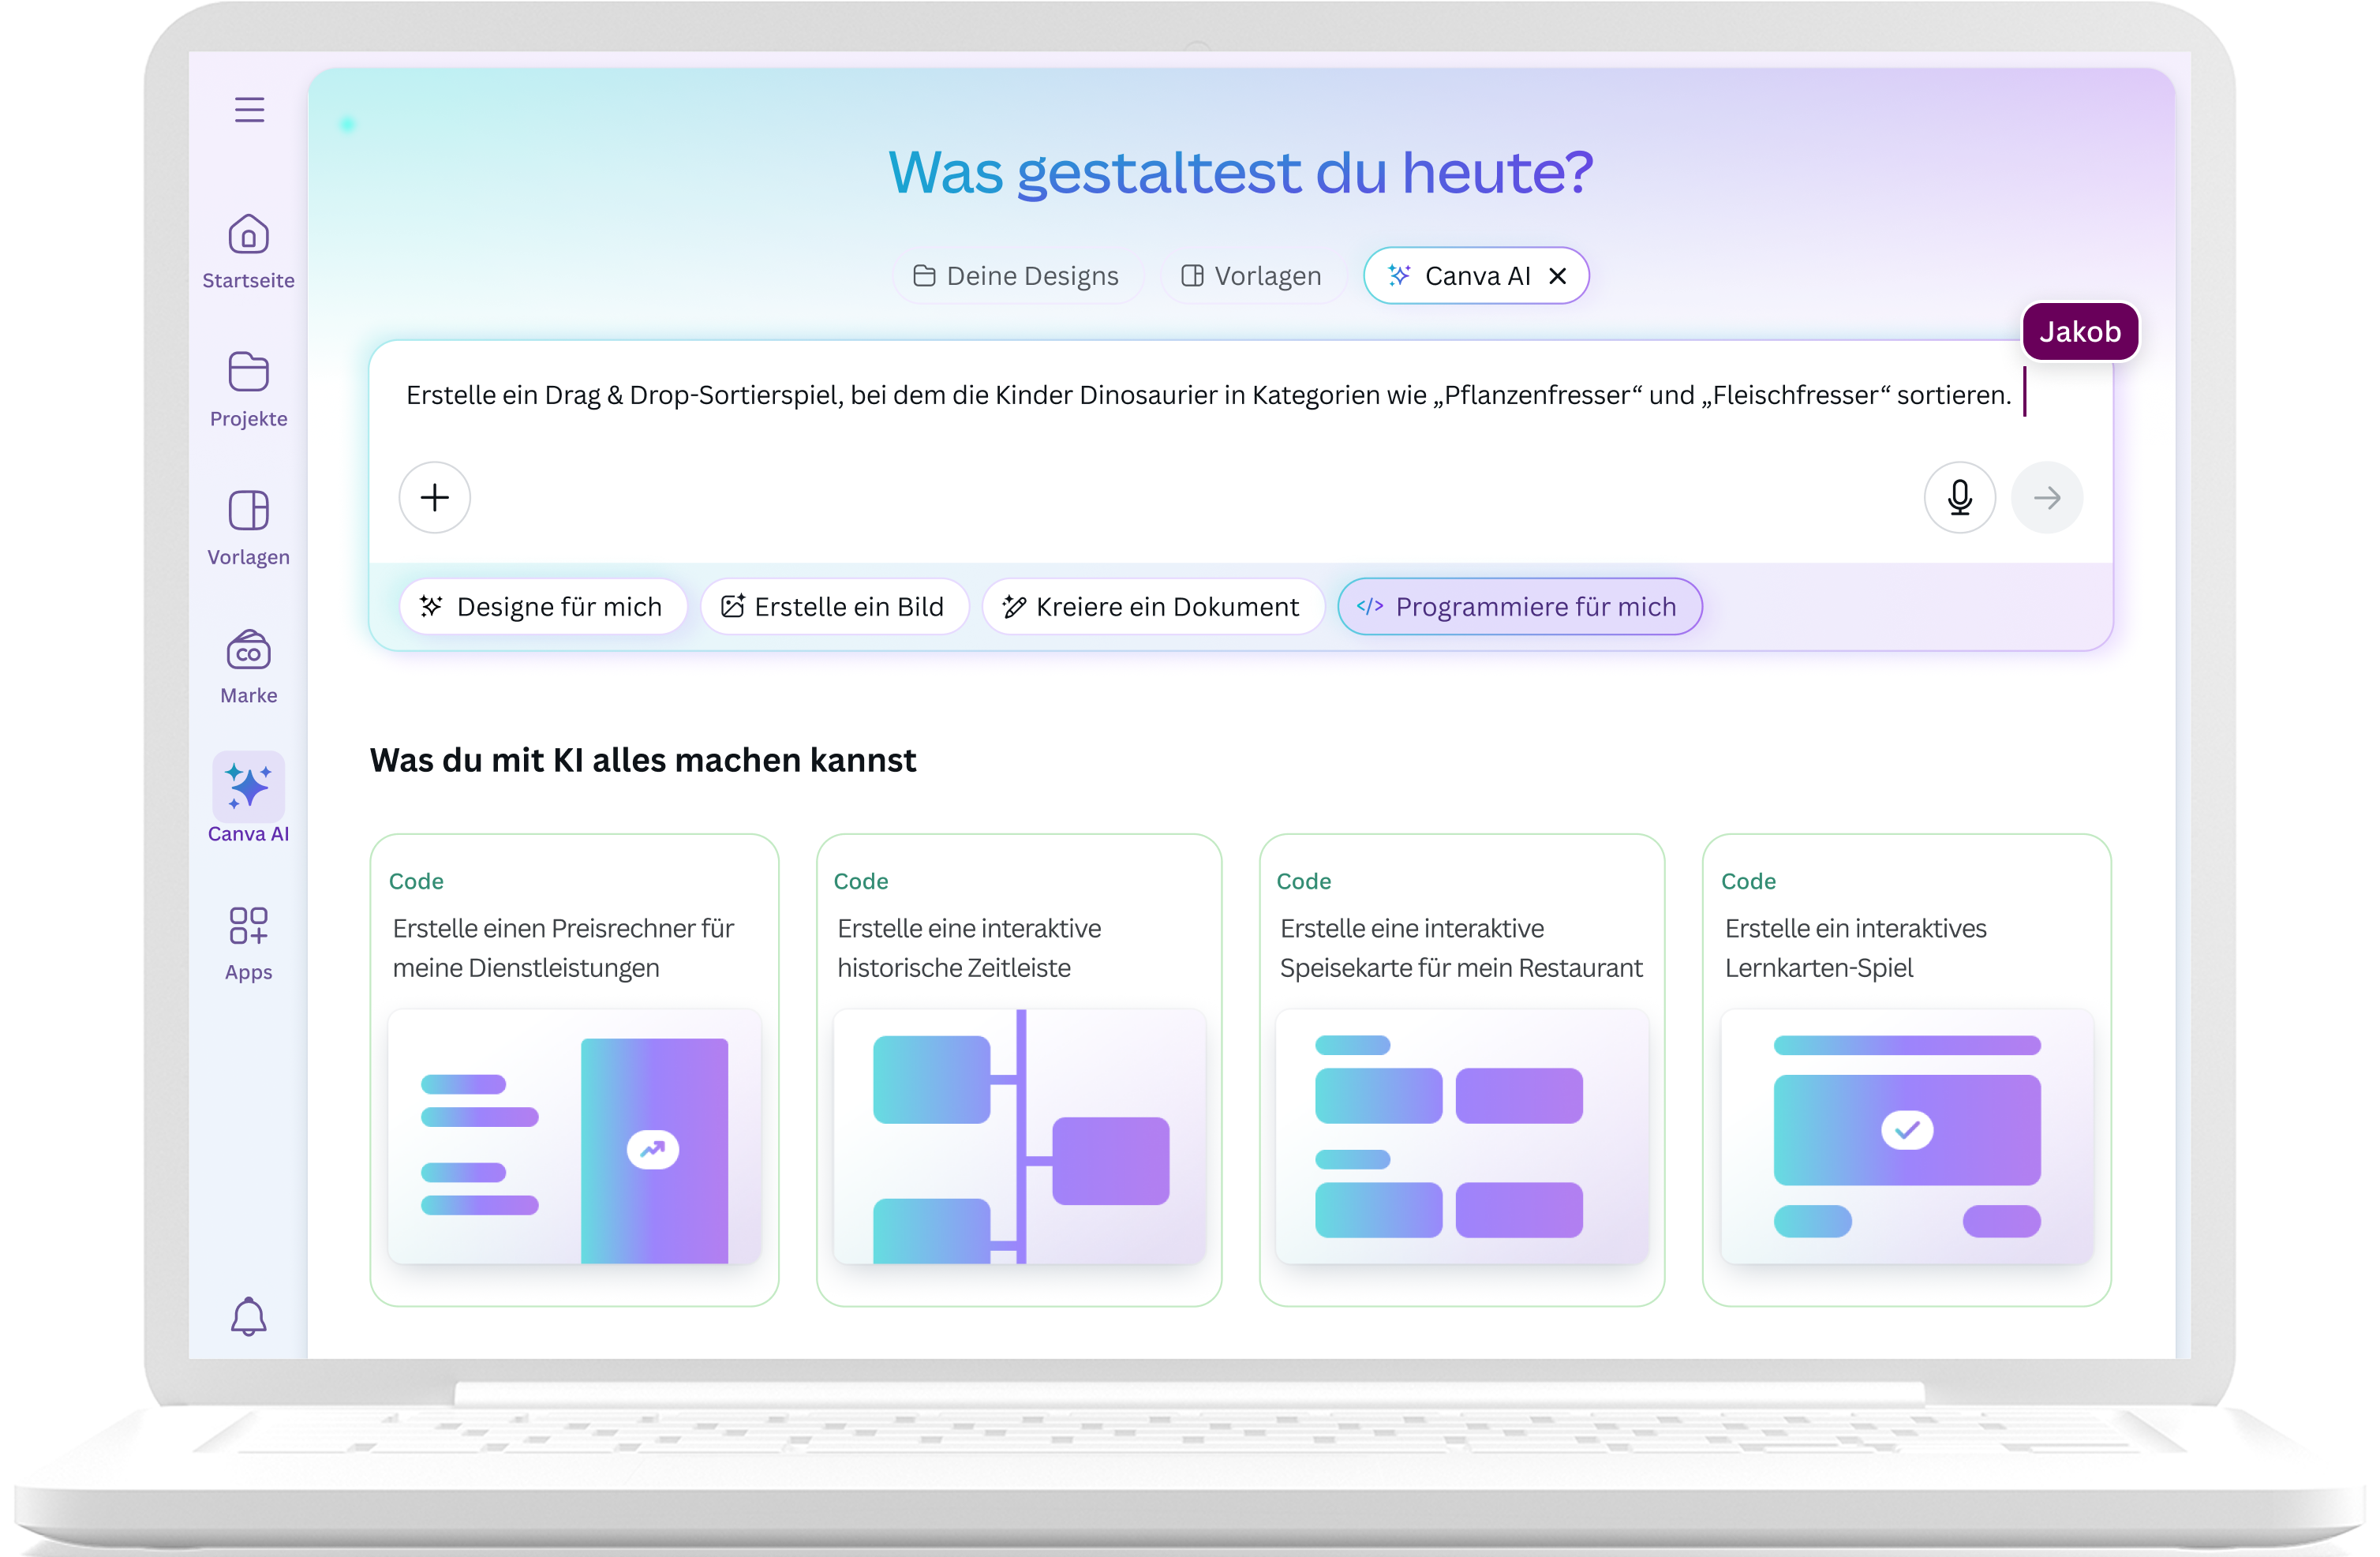
Task: Open the Speisekarte für mein Restaurant card
Action: pyautogui.click(x=1461, y=1070)
